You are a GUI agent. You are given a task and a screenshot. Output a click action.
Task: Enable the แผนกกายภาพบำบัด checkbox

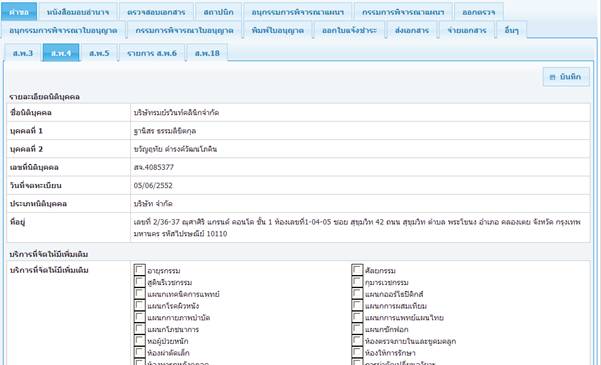point(140,317)
